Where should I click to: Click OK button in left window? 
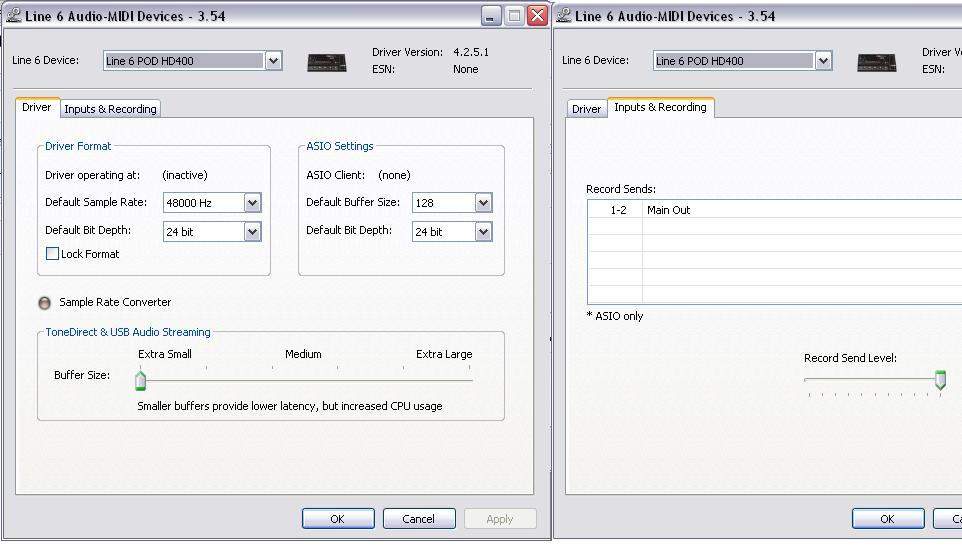tap(338, 519)
